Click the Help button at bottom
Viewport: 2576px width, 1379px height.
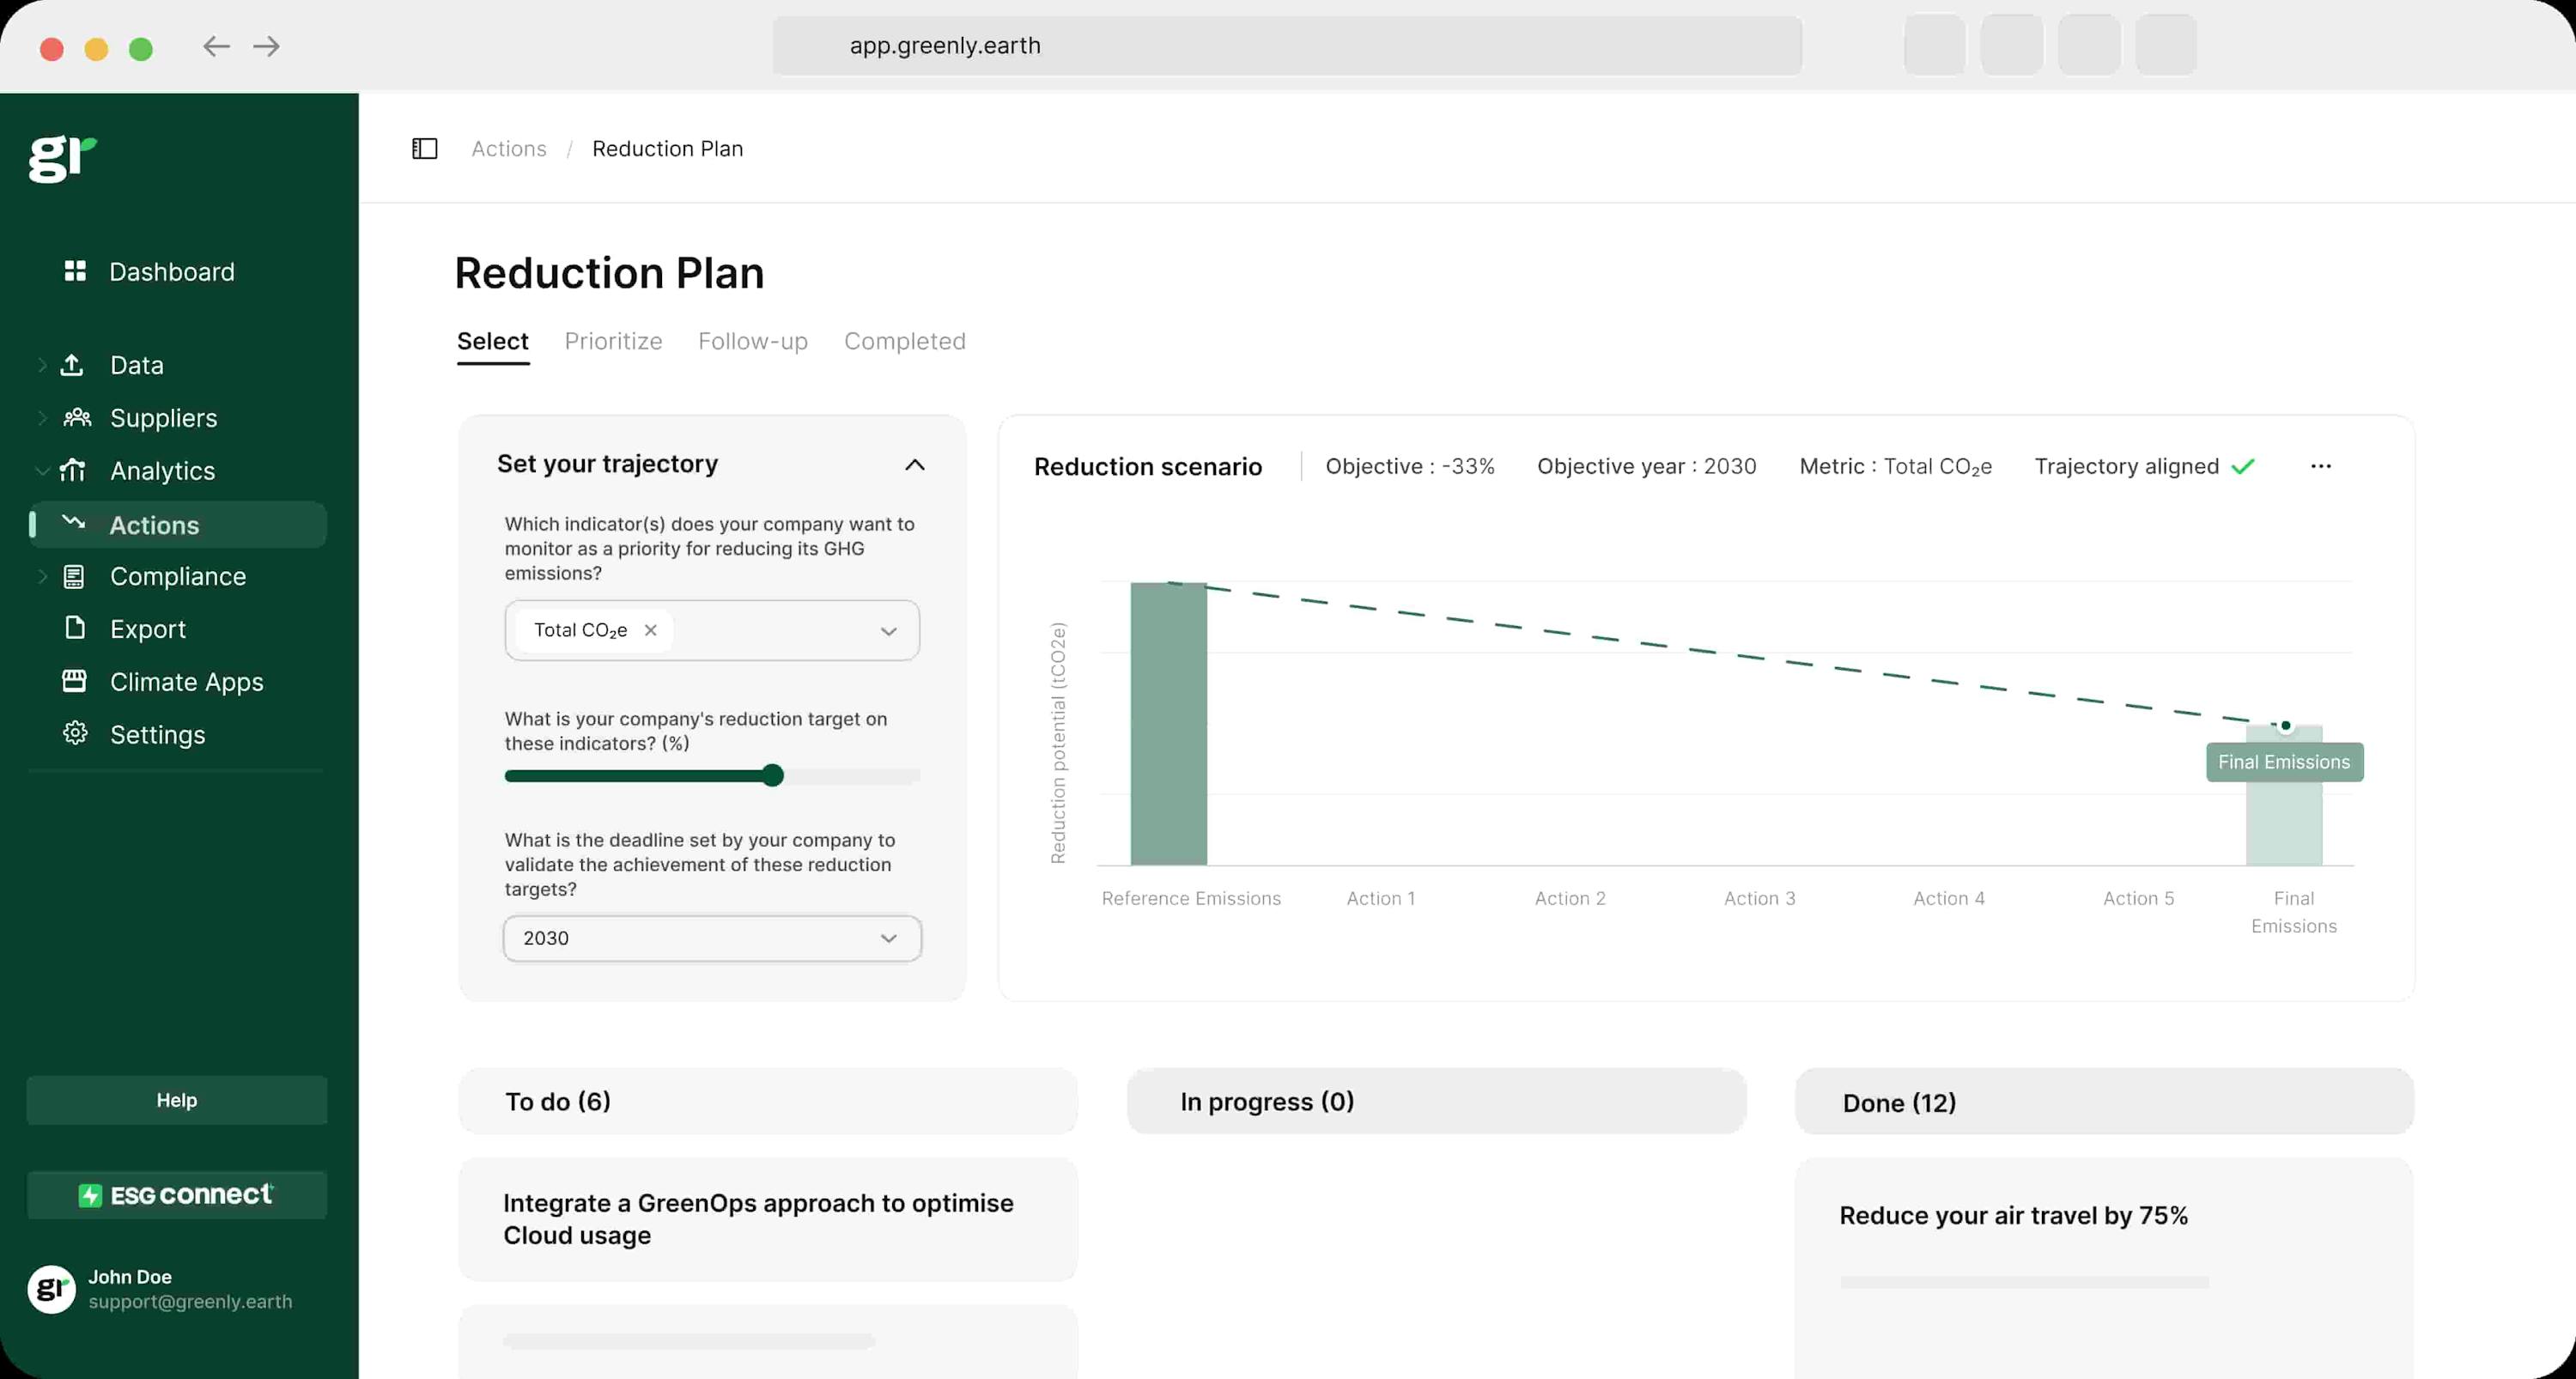click(x=177, y=1099)
